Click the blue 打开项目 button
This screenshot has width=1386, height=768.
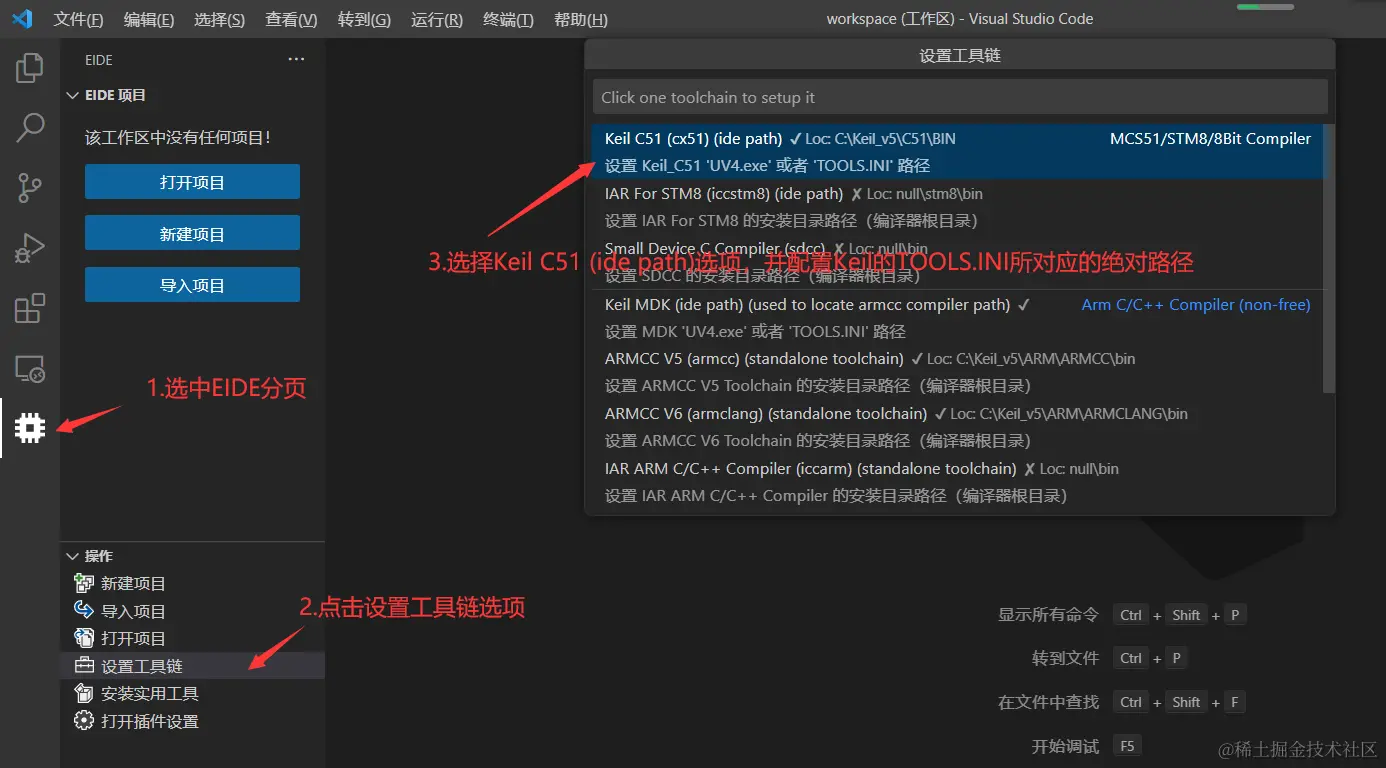192,182
